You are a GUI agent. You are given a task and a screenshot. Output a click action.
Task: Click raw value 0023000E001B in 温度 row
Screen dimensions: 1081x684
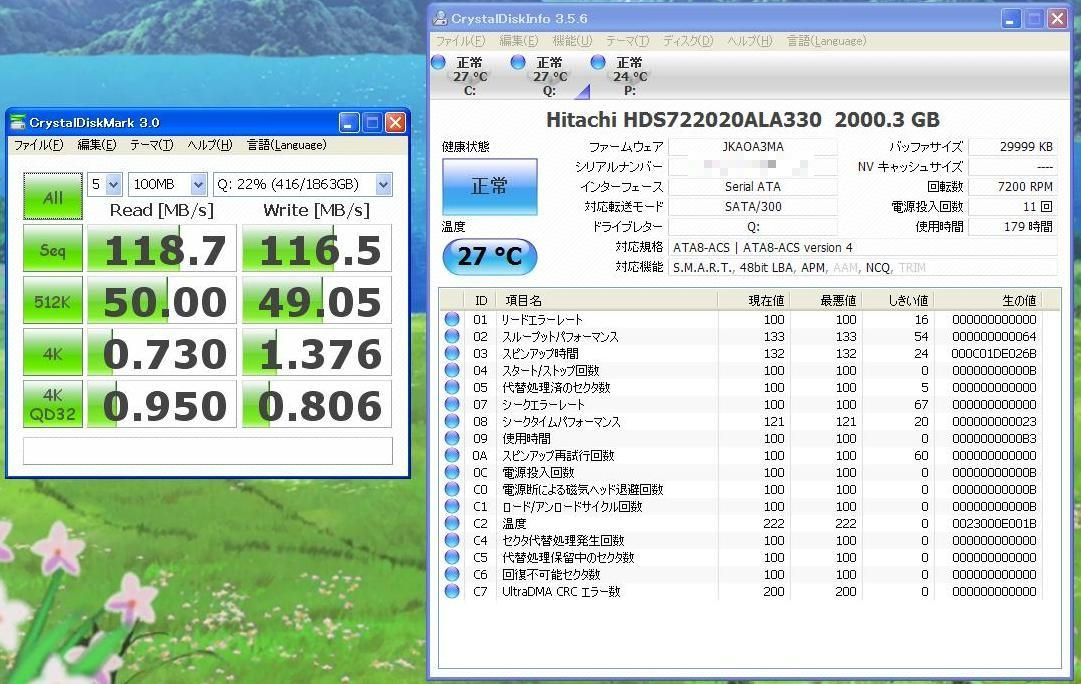click(x=994, y=523)
